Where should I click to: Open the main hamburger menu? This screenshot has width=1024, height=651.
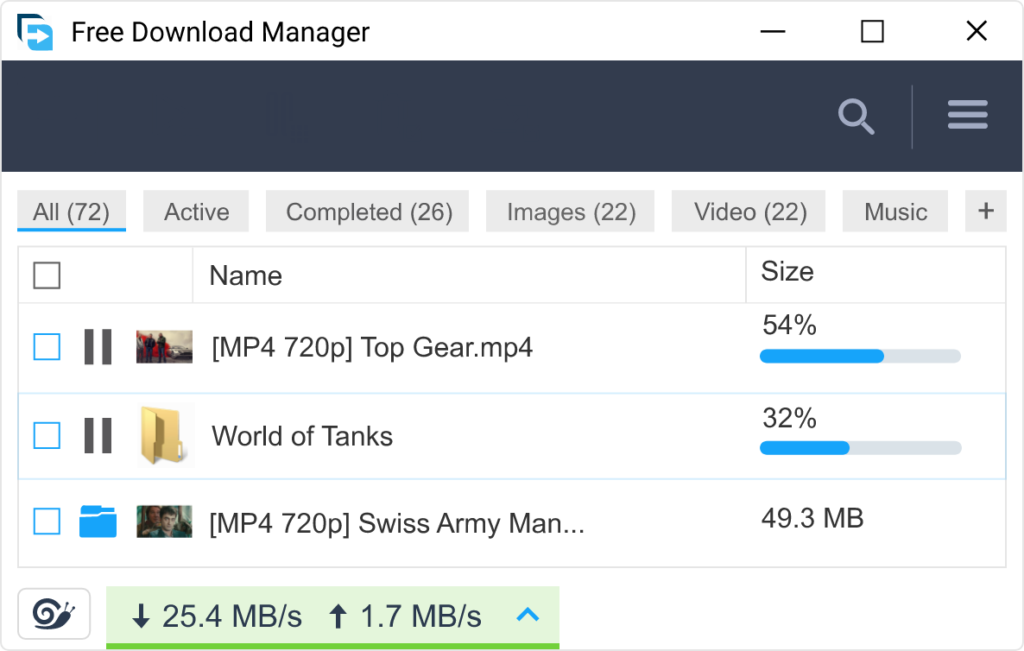pos(967,114)
